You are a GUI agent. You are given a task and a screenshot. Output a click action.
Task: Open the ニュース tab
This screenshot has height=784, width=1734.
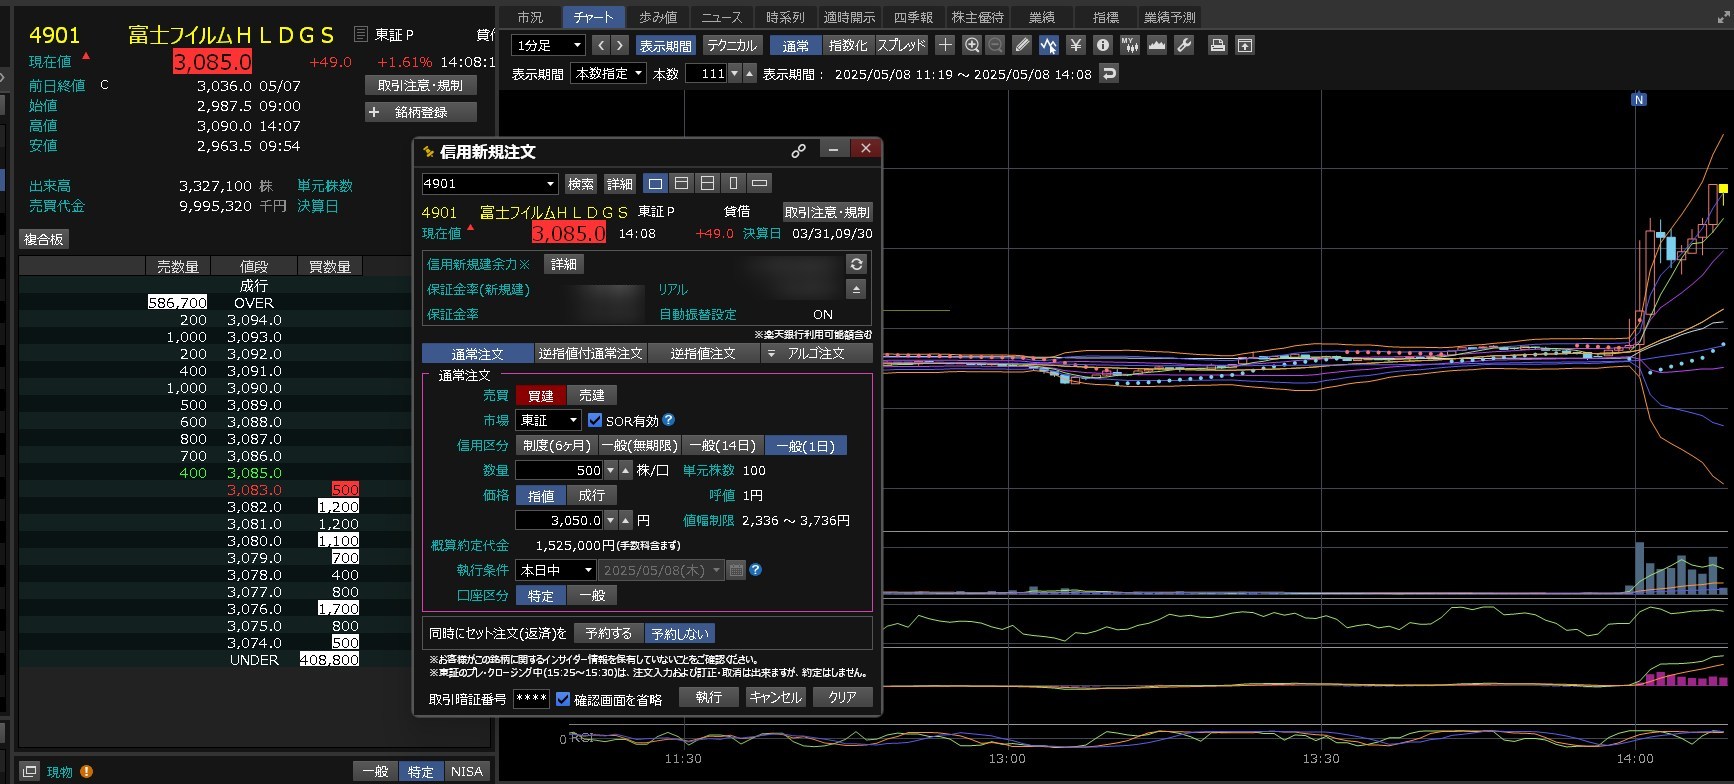tap(722, 17)
